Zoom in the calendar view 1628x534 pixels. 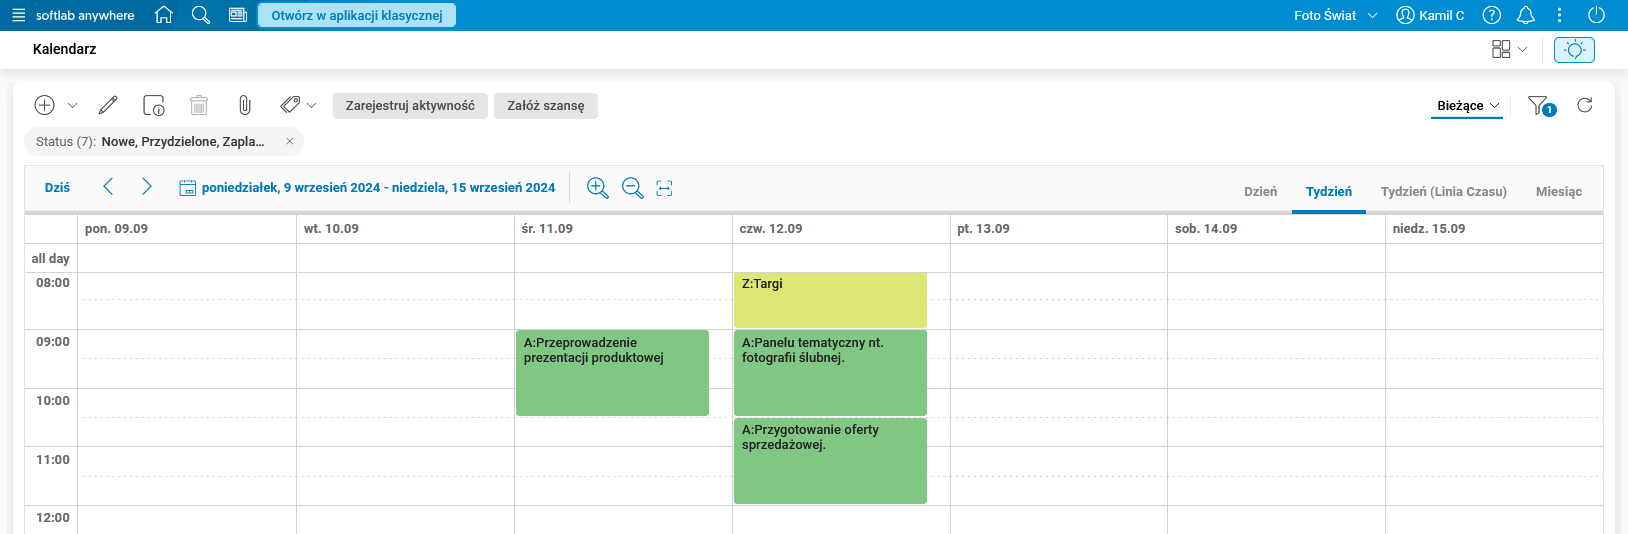coord(597,188)
